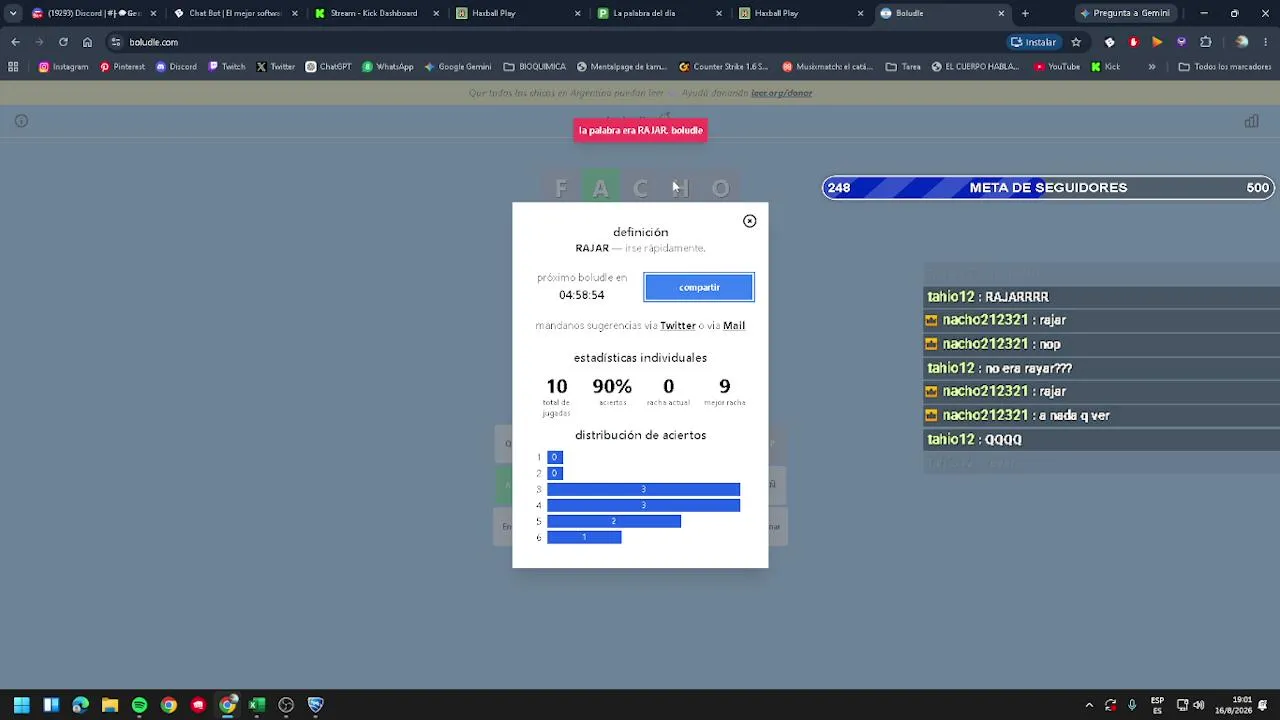Go back with browser back arrow
The image size is (1280, 720).
15,42
